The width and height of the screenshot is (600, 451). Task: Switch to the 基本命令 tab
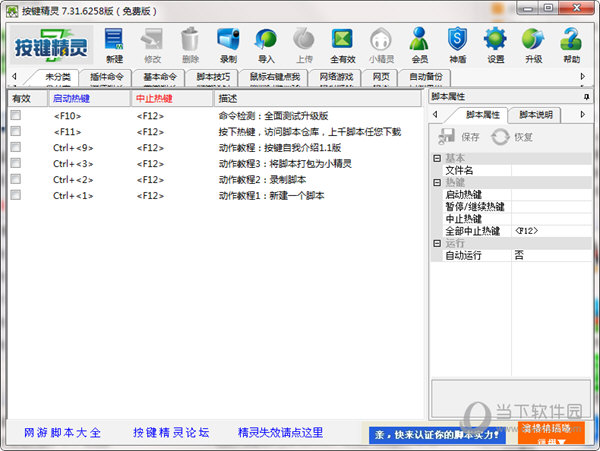coord(160,77)
